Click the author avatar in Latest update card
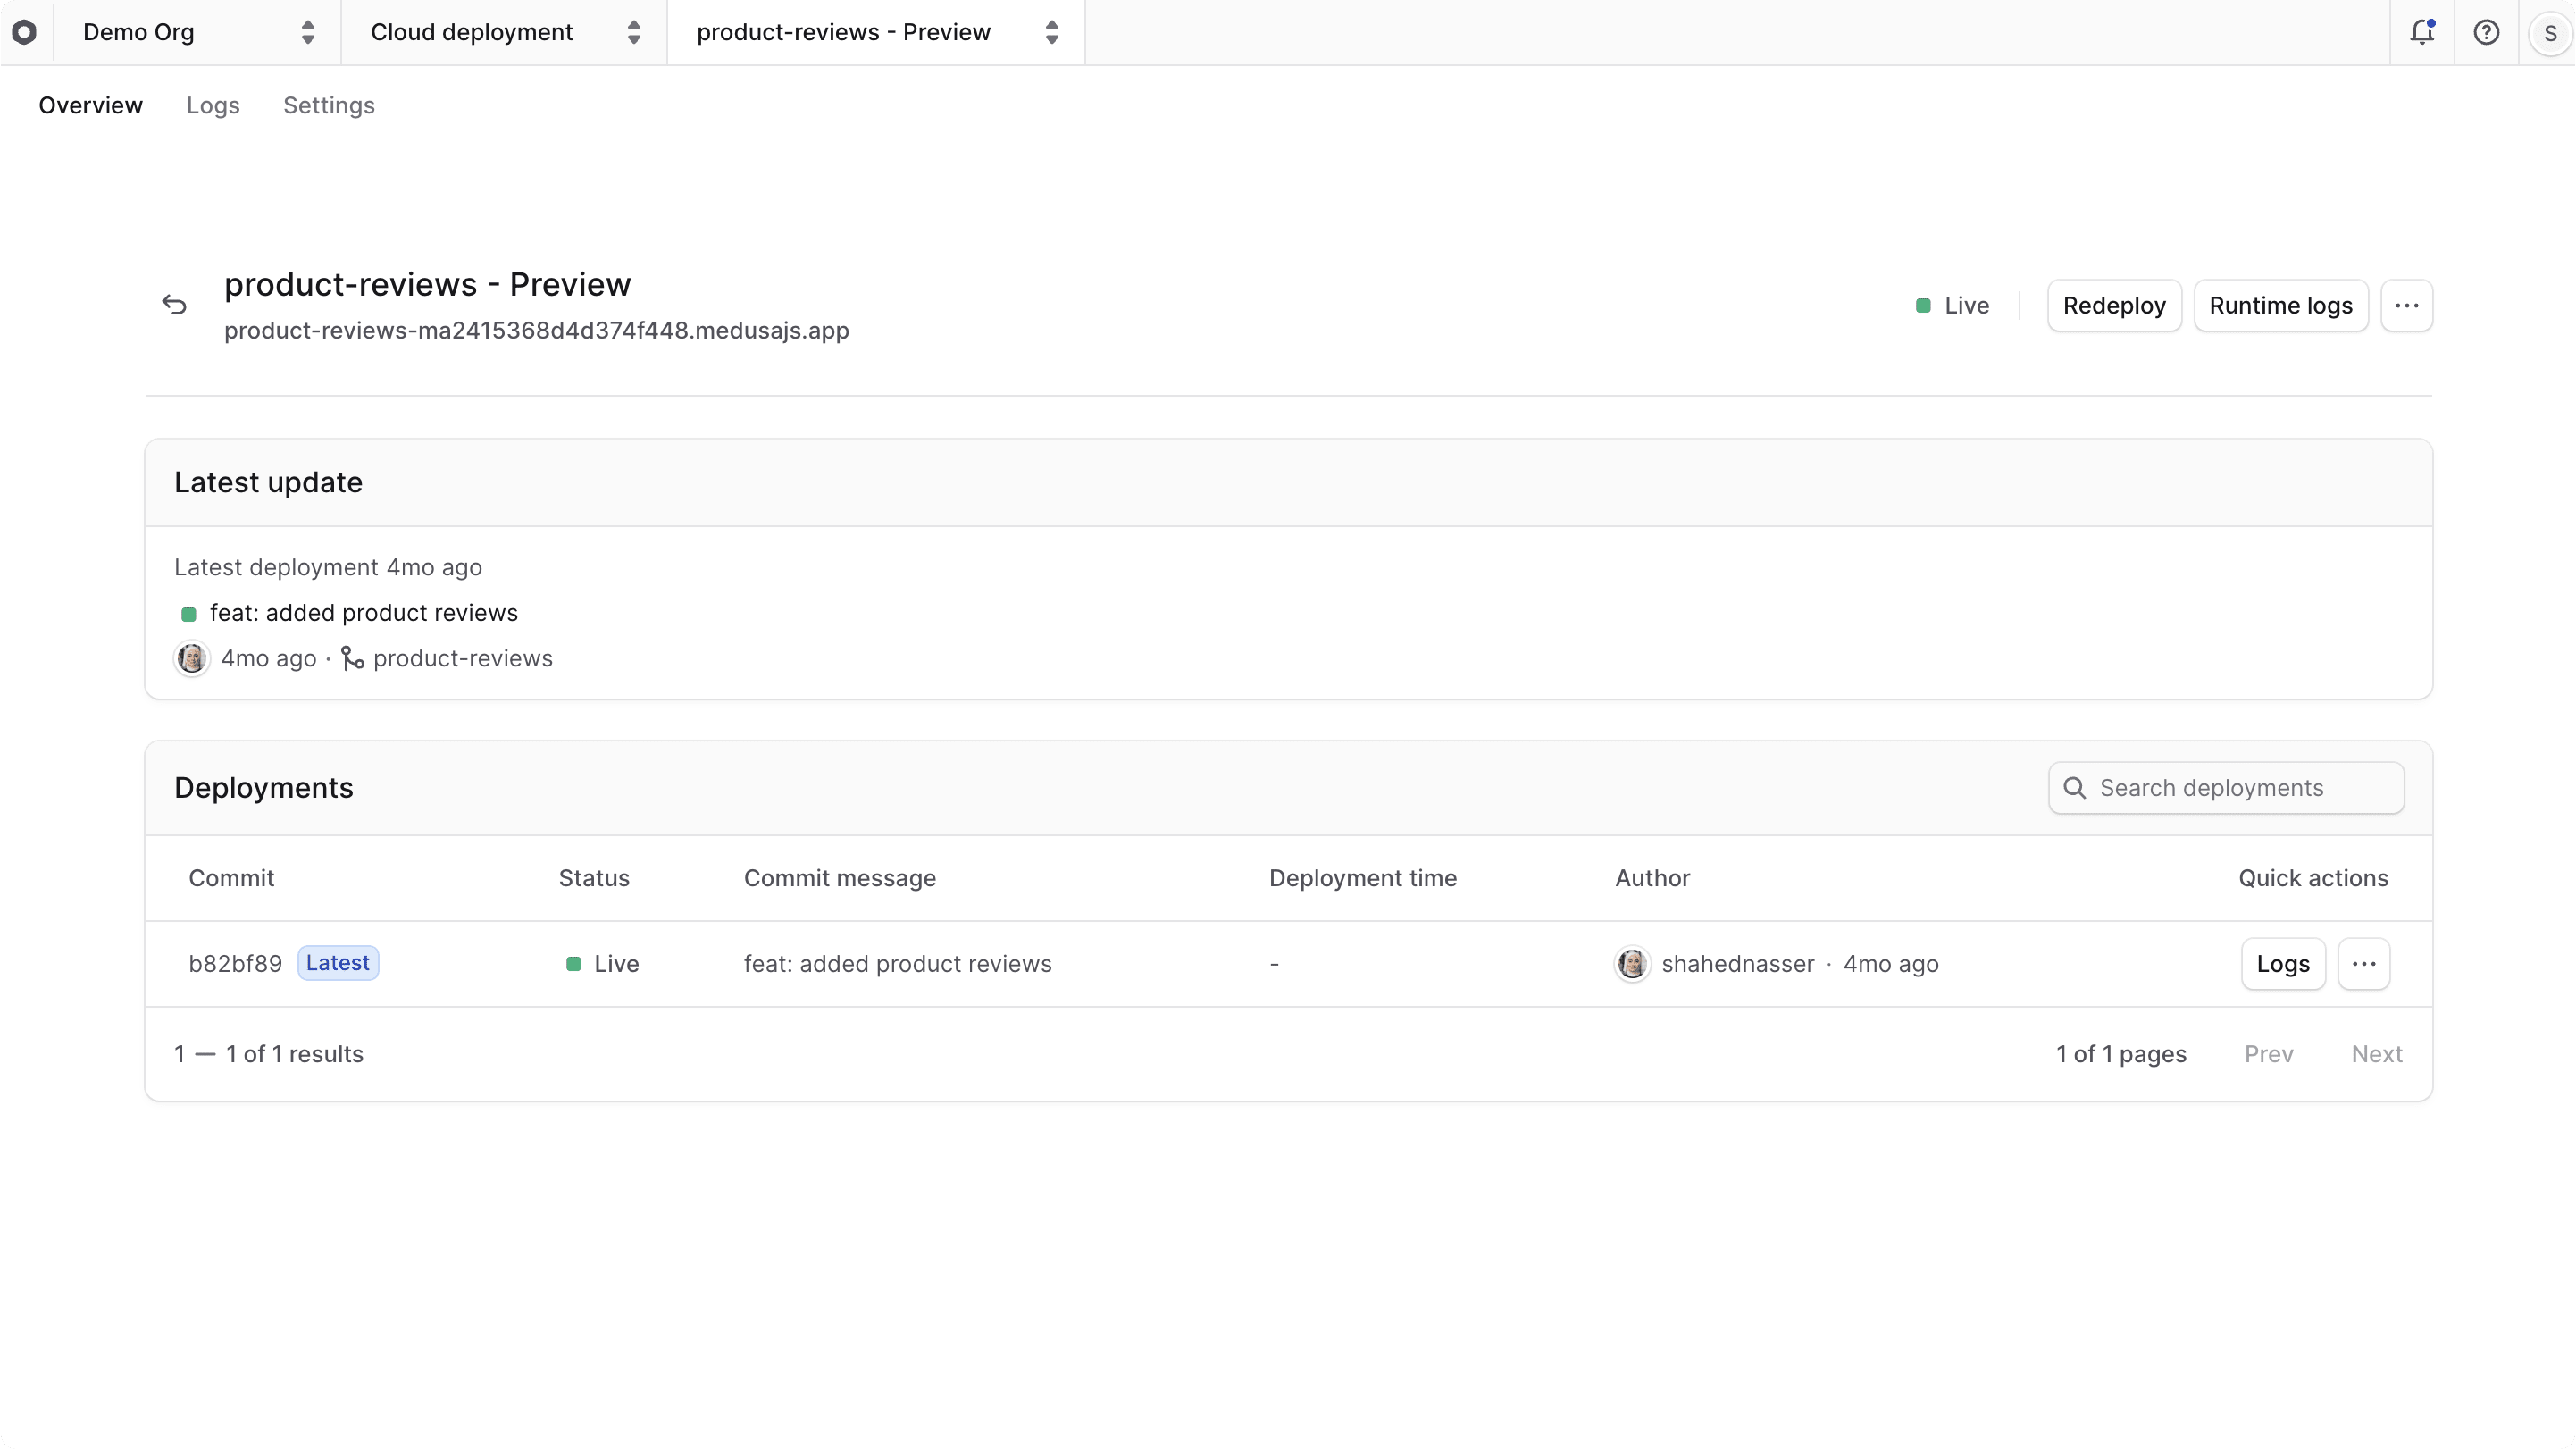 click(x=191, y=659)
